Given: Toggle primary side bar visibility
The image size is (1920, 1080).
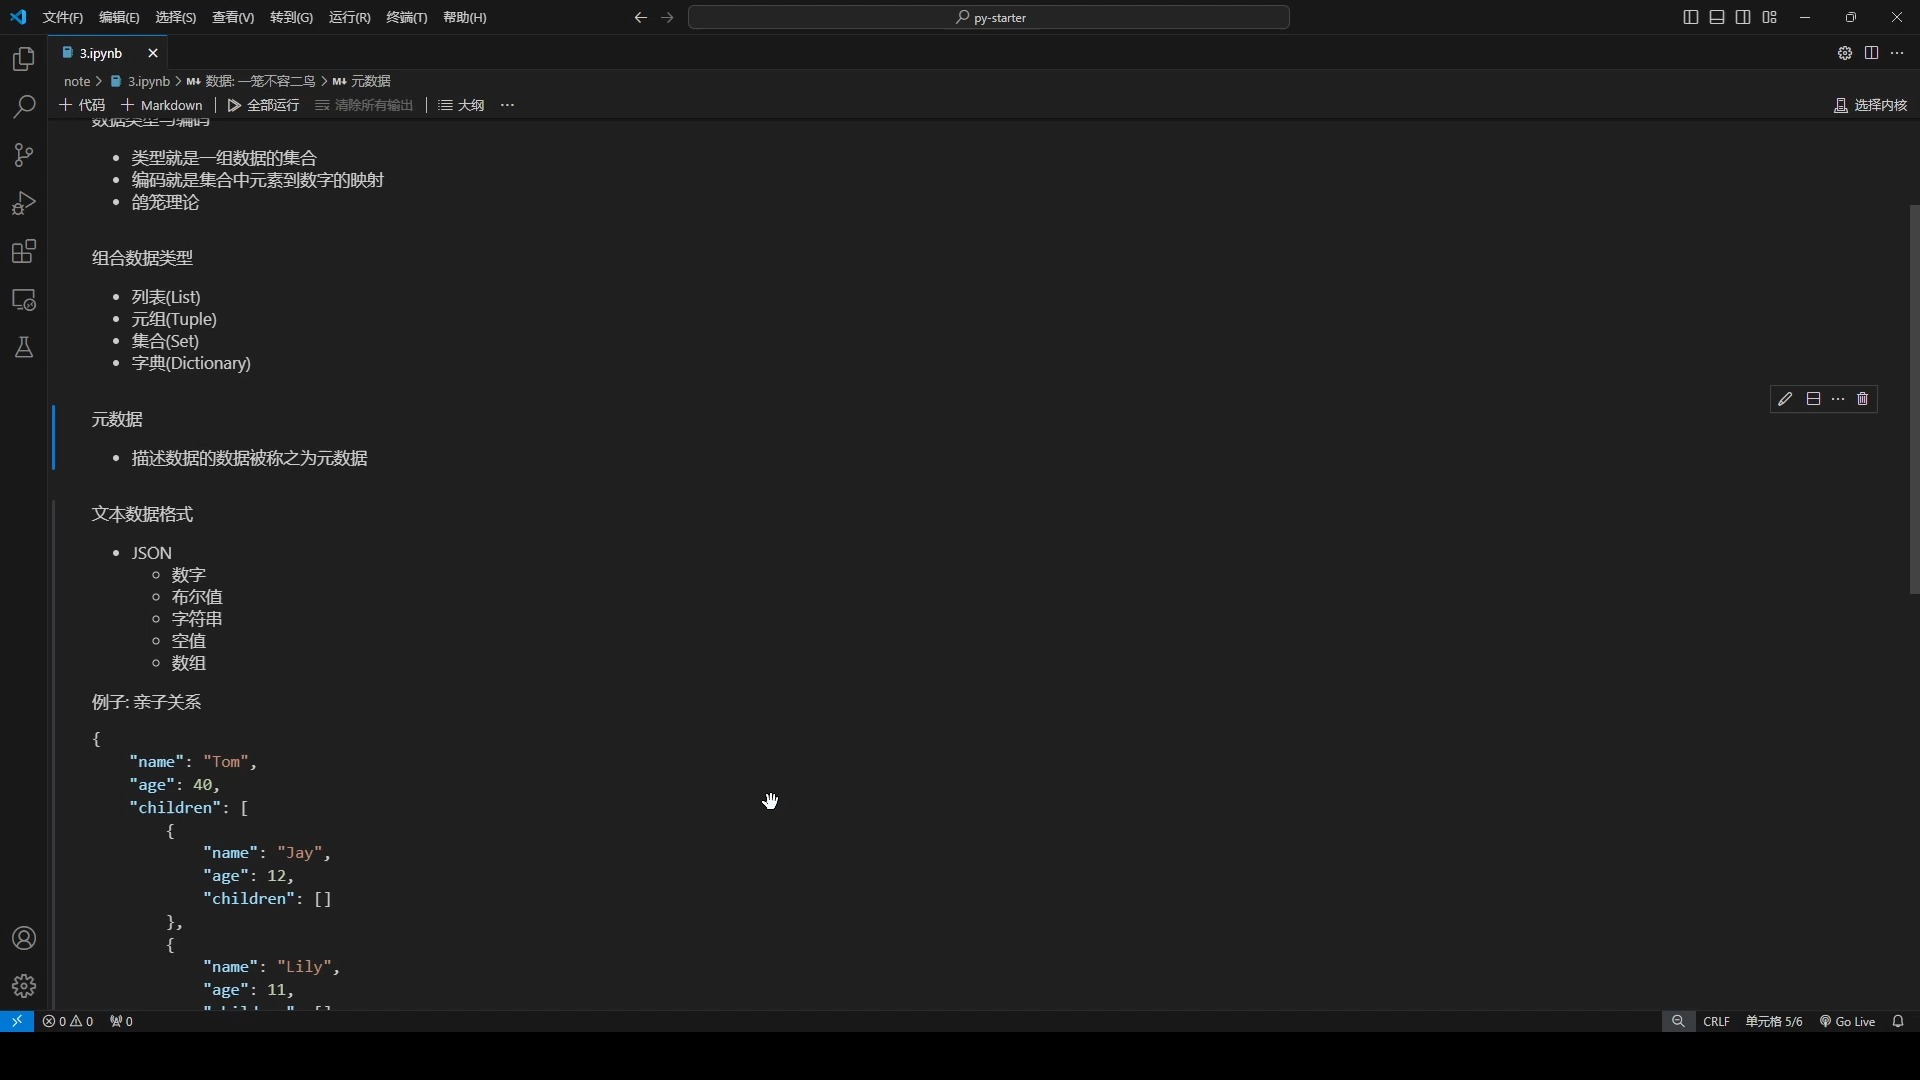Looking at the screenshot, I should 1691,17.
